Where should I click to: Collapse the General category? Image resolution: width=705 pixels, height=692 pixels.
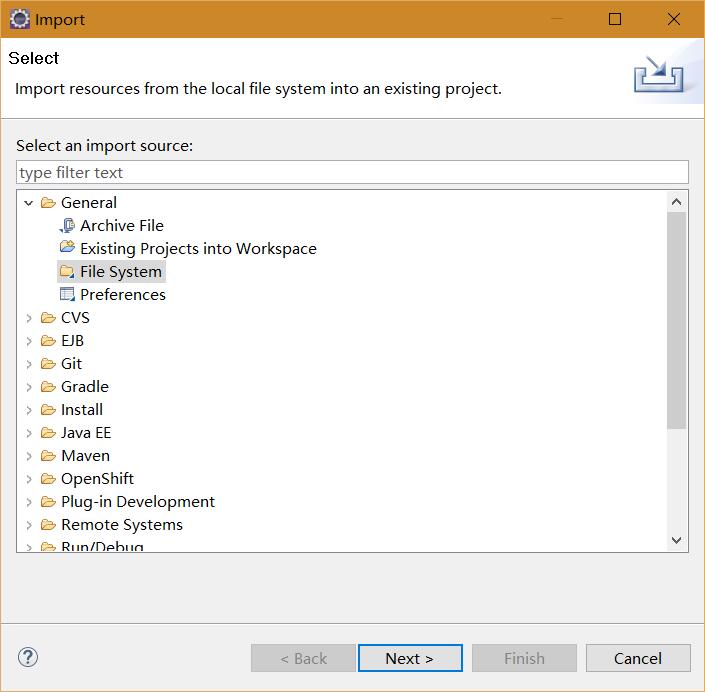(x=29, y=203)
